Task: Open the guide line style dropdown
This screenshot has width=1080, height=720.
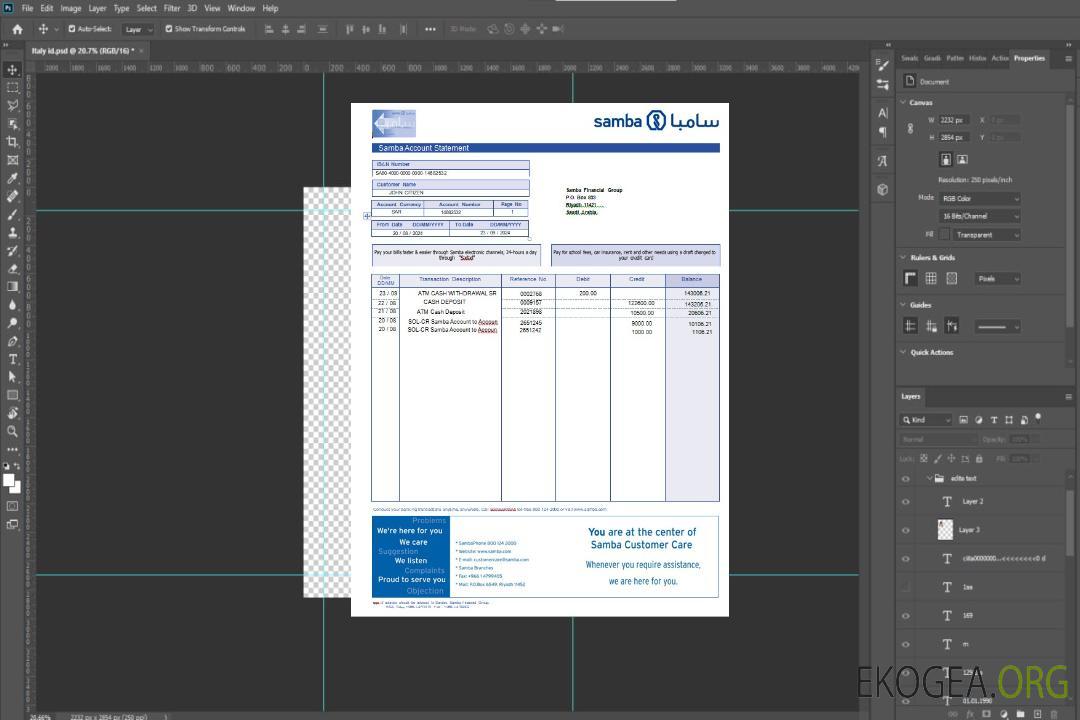Action: pos(997,327)
